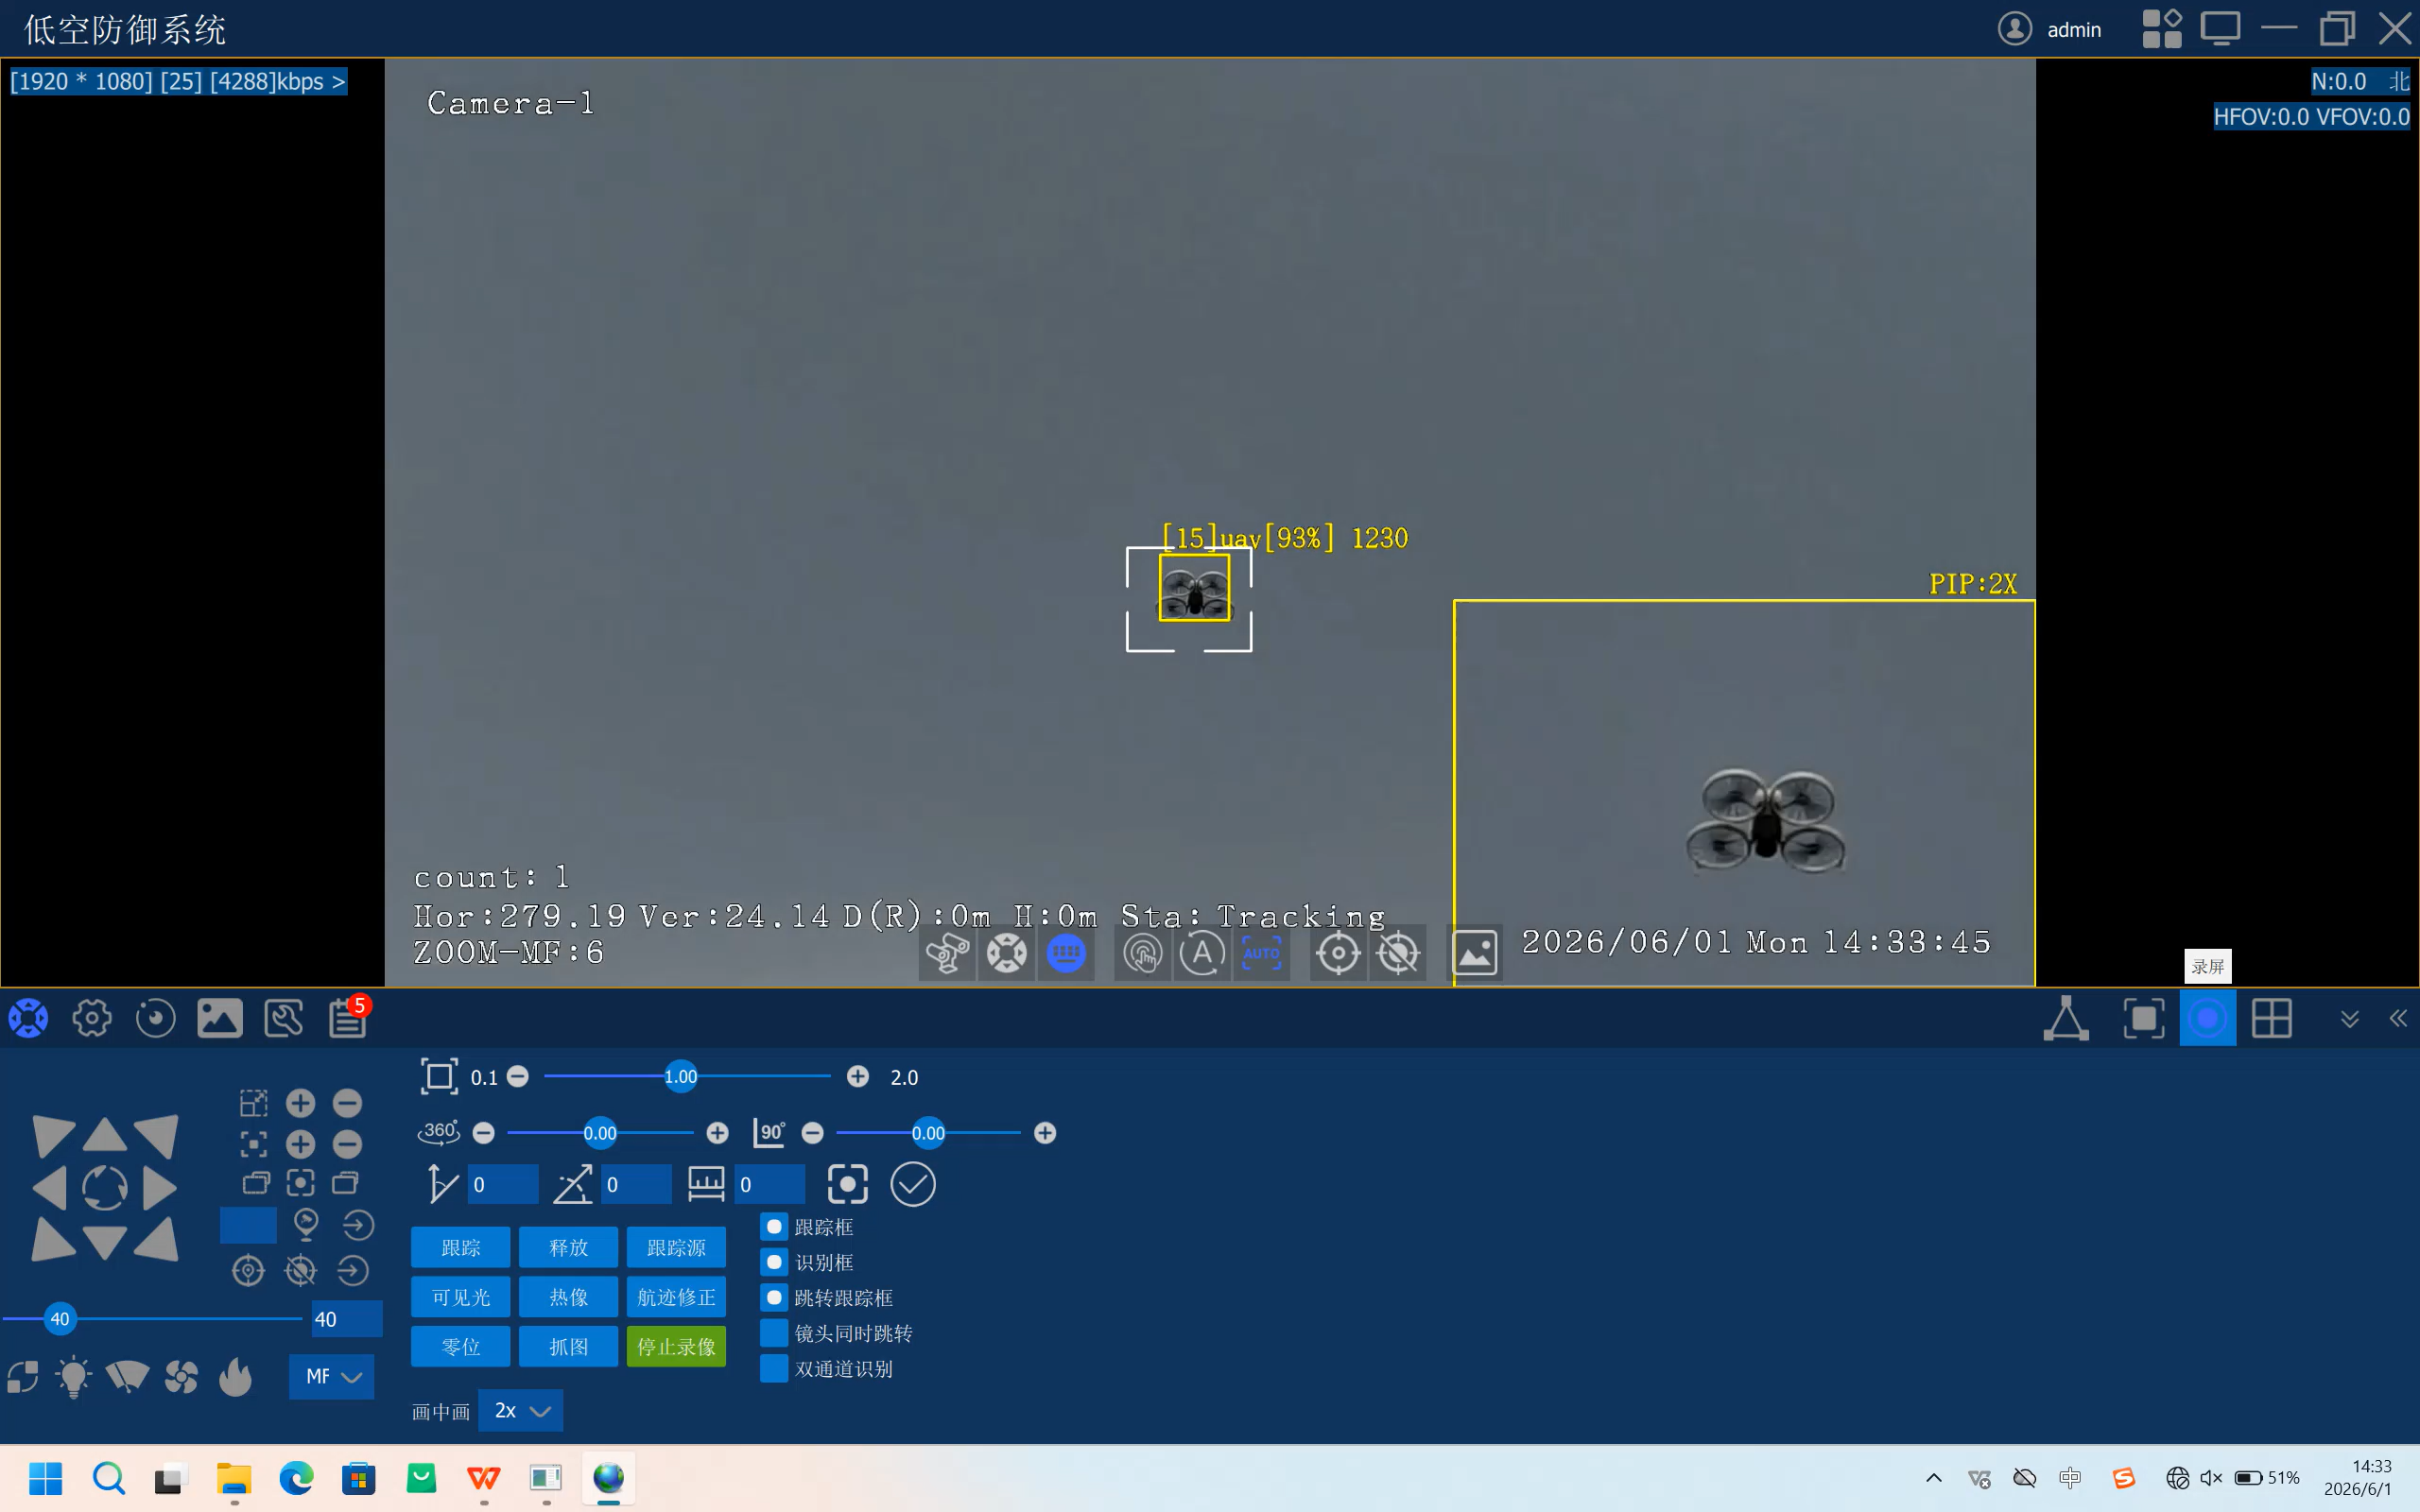
Task: Click the speed value input field showing 40
Action: 346,1319
